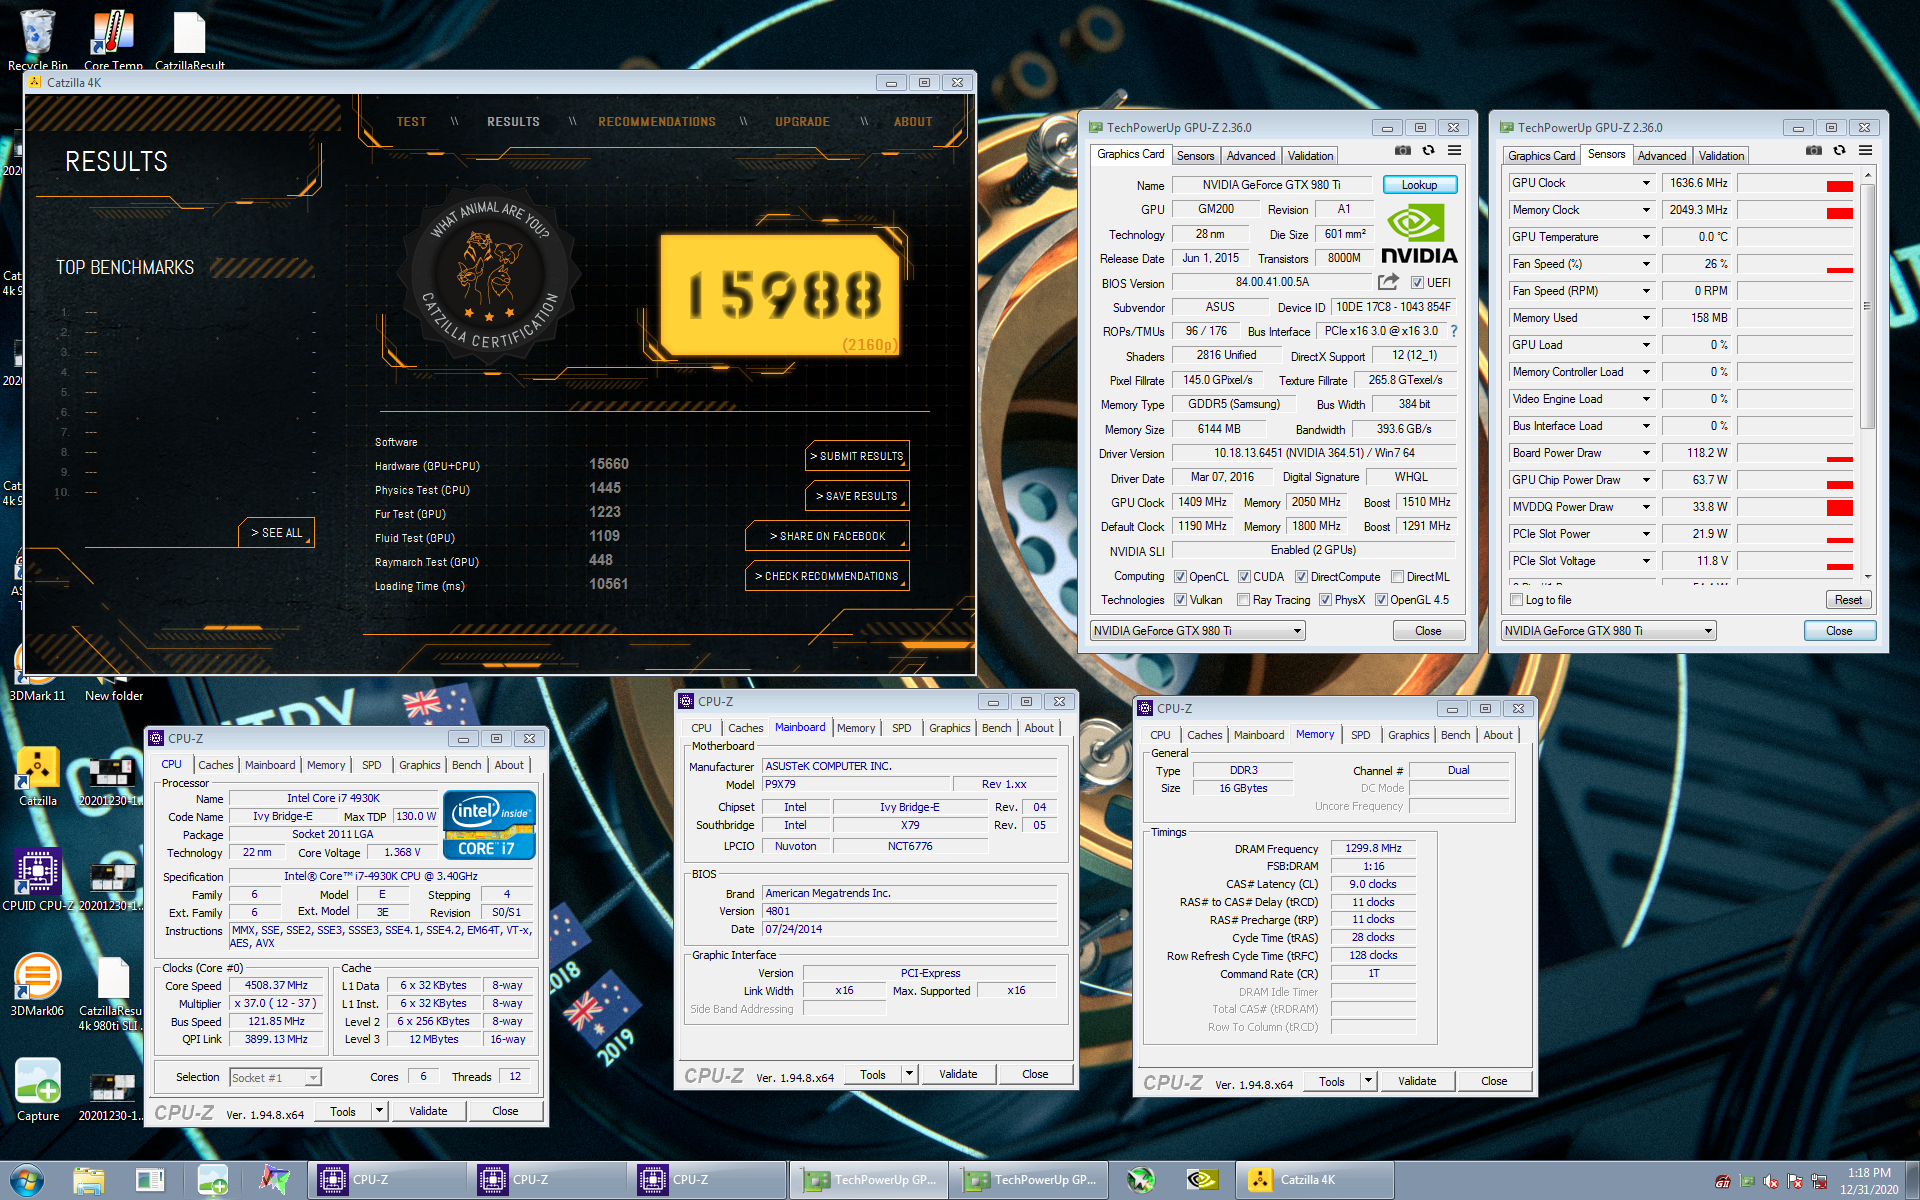The width and height of the screenshot is (1920, 1200).
Task: Switch to the Upgrade tab in Catzilla
Action: click(802, 122)
